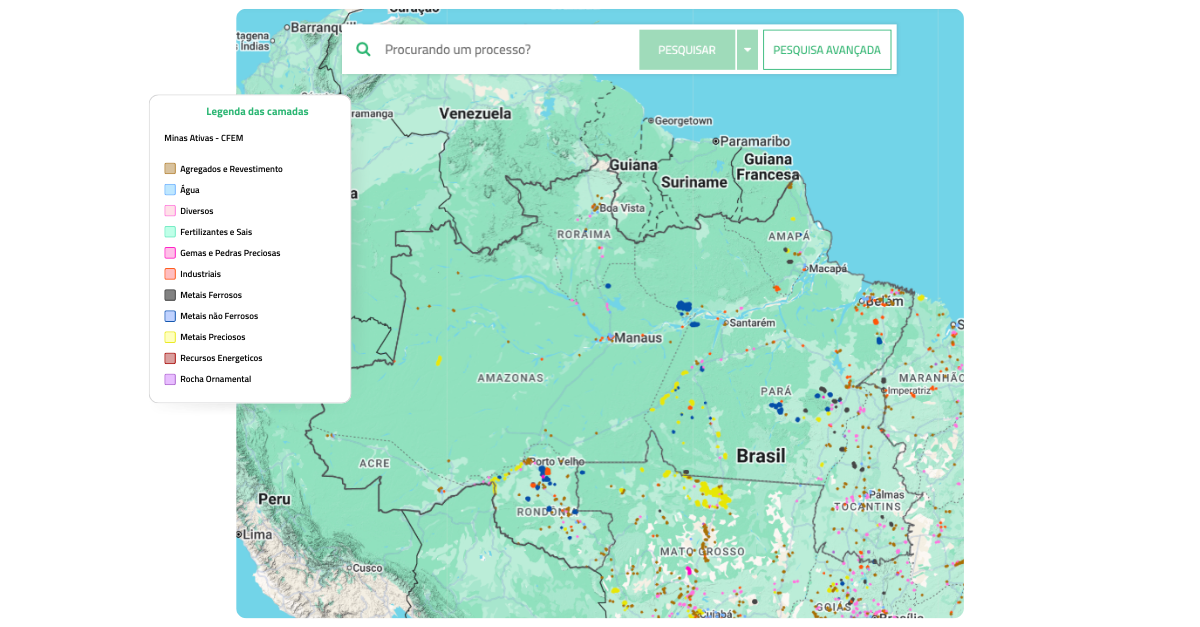Click the Paramaribo city label
The width and height of the screenshot is (1200, 627).
coord(755,141)
